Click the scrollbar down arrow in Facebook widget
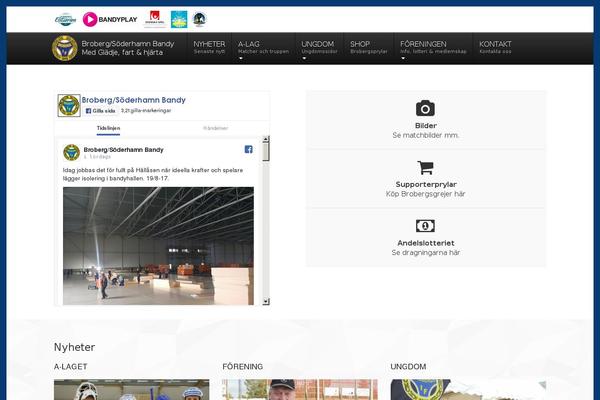The width and height of the screenshot is (600, 400). click(x=266, y=302)
